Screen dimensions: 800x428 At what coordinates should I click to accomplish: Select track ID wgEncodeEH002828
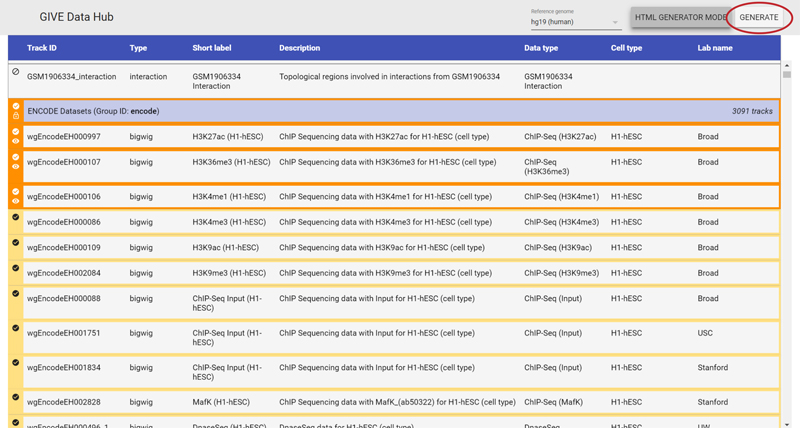coord(64,402)
